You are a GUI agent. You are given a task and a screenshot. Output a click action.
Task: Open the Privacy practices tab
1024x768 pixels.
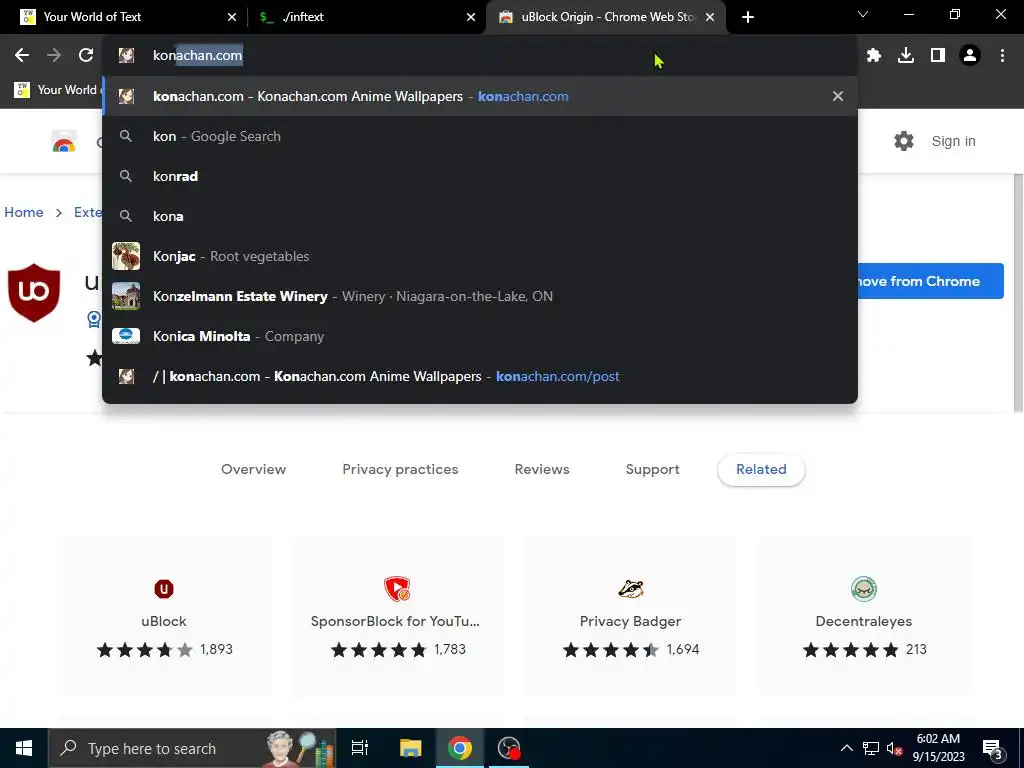pyautogui.click(x=400, y=470)
